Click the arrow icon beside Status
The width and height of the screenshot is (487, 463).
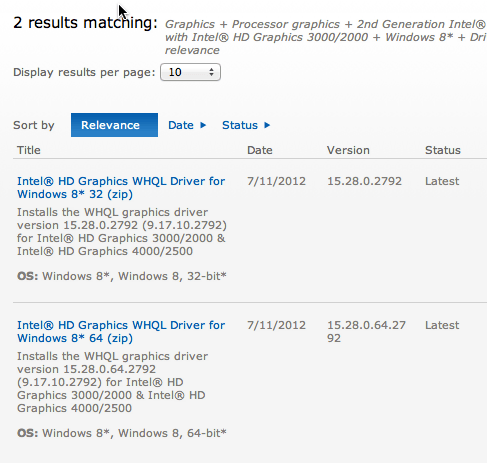pyautogui.click(x=267, y=125)
